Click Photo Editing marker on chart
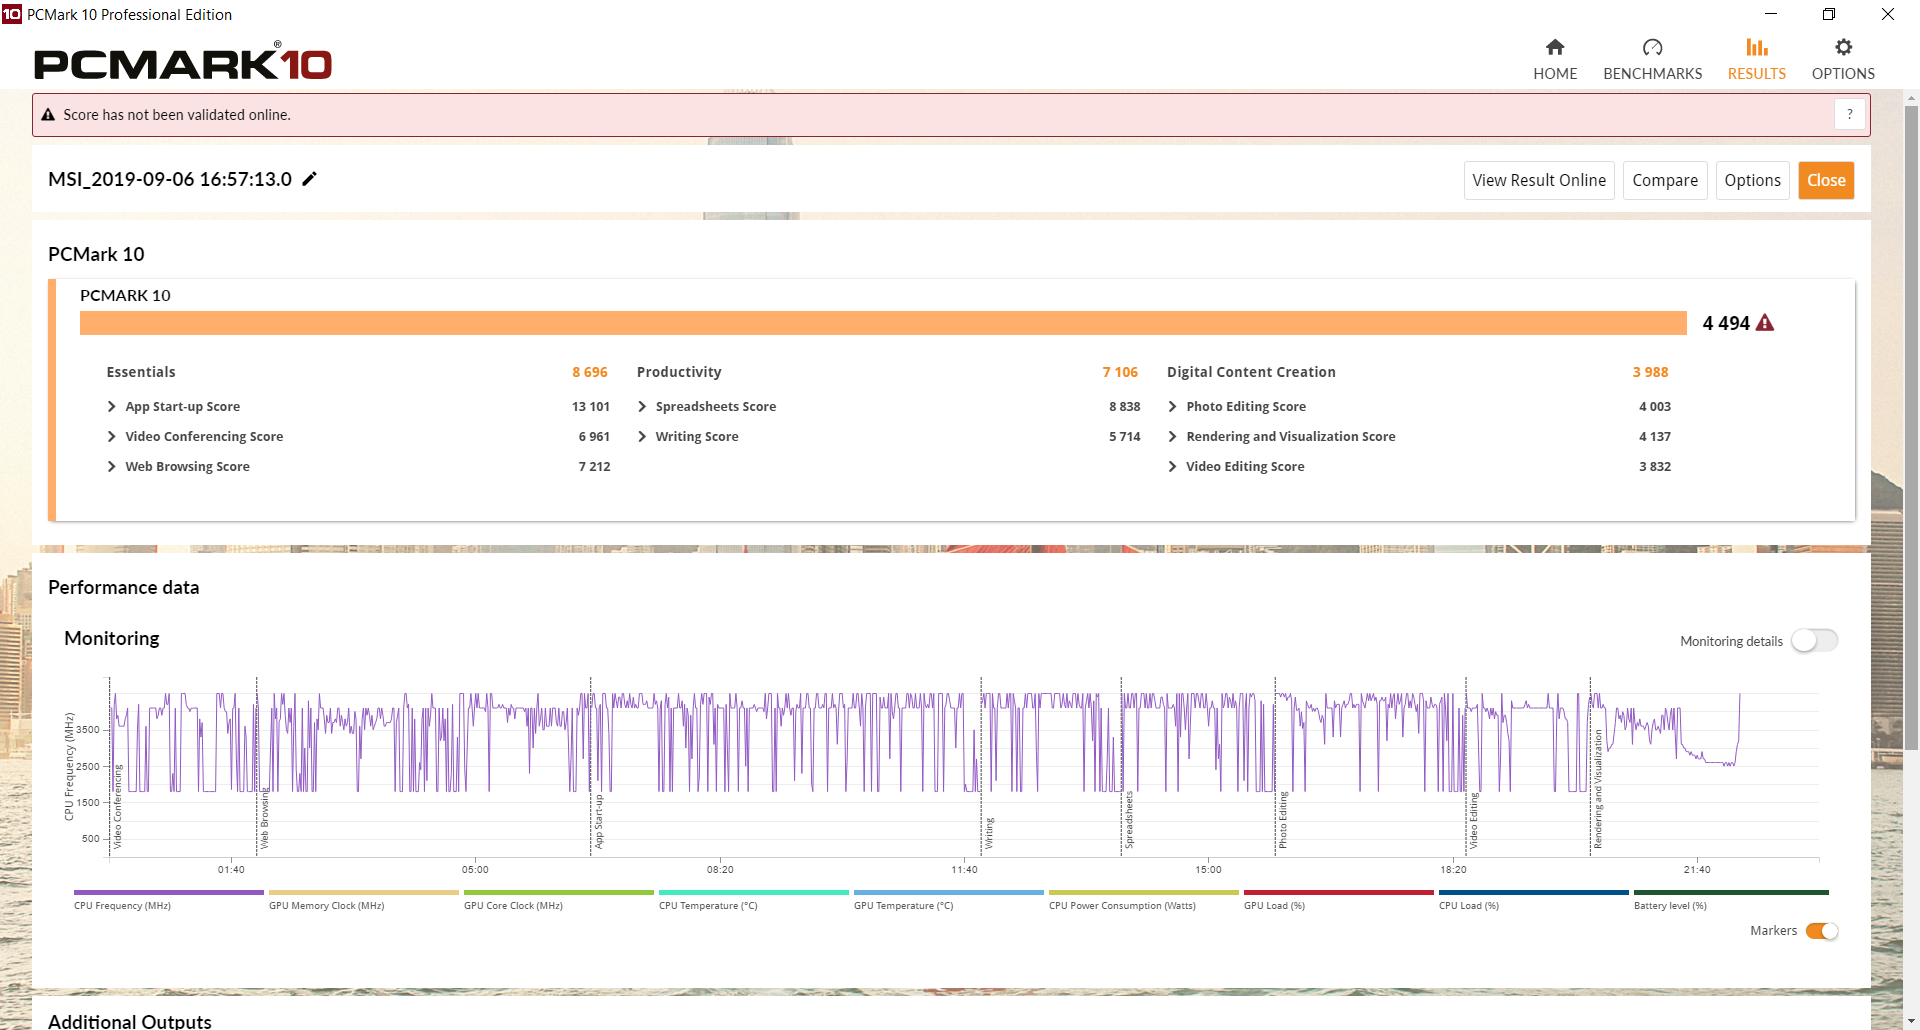1920x1030 pixels. (x=1283, y=820)
